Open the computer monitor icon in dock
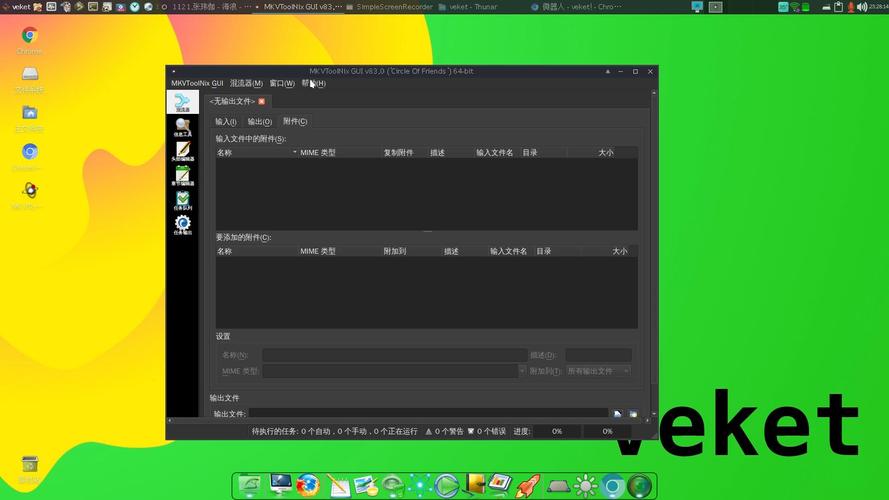Image resolution: width=889 pixels, height=500 pixels. tap(280, 485)
